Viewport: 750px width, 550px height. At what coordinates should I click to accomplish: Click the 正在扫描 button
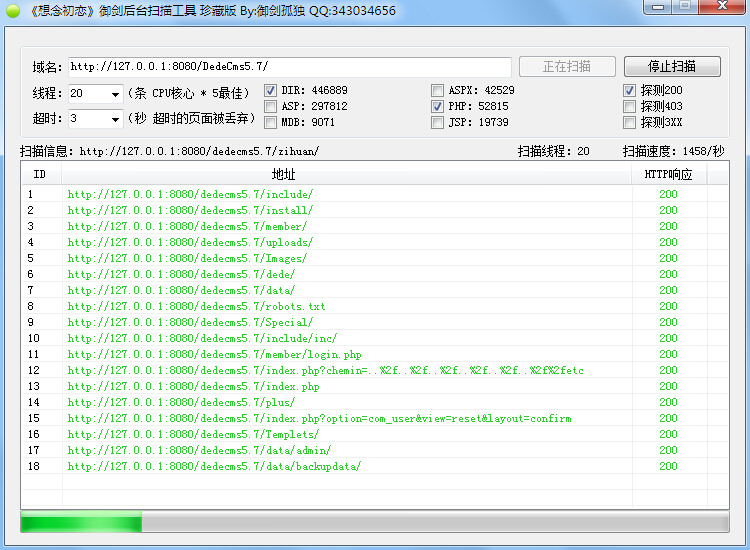coord(567,67)
